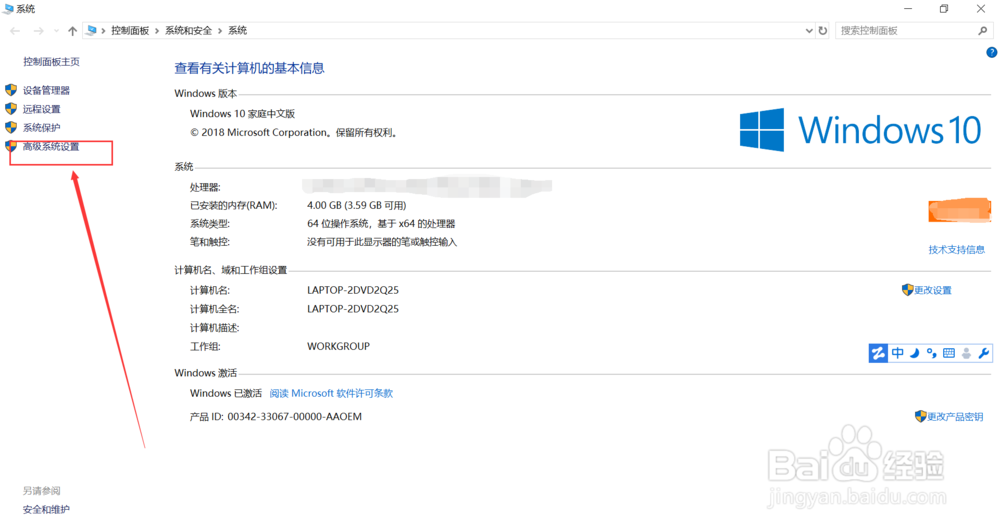Select the WORKGROUP value
Viewport: 1000px width, 531px height.
pos(338,346)
